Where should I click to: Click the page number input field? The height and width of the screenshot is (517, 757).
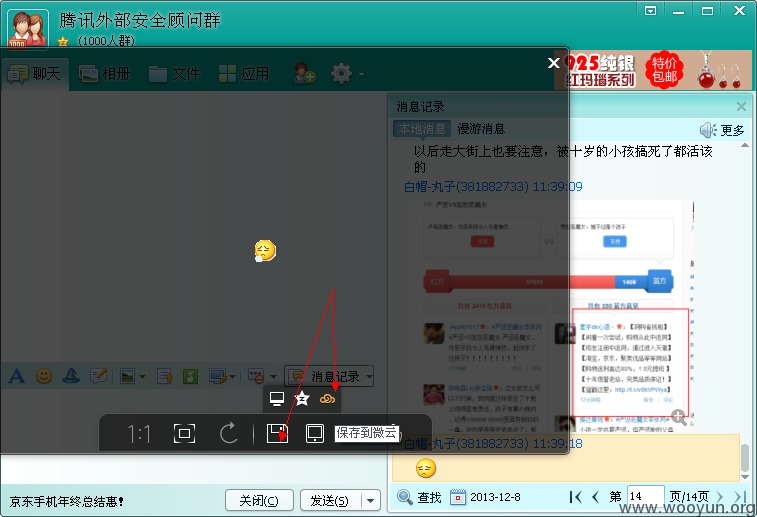[x=645, y=496]
